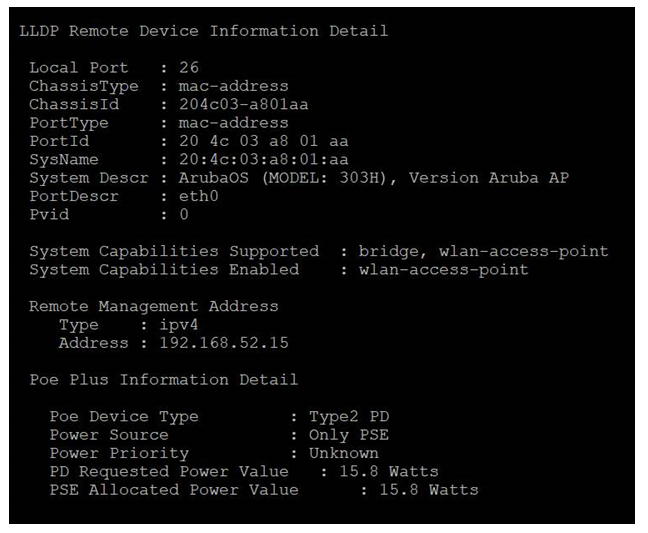Viewport: 648px width, 533px height.
Task: Click the PortDescr value eth0
Action: [x=199, y=196]
